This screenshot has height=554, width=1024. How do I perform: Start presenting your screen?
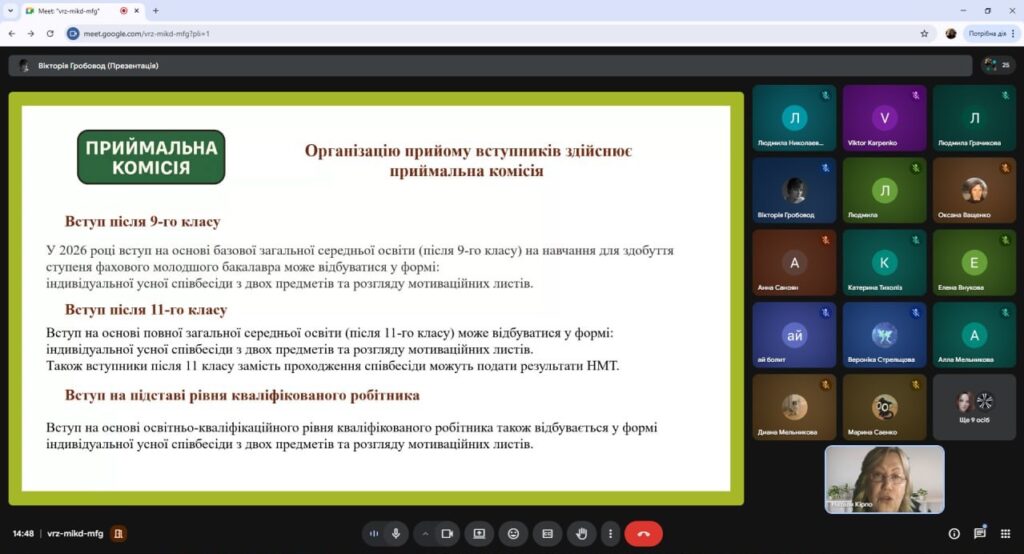pos(479,534)
